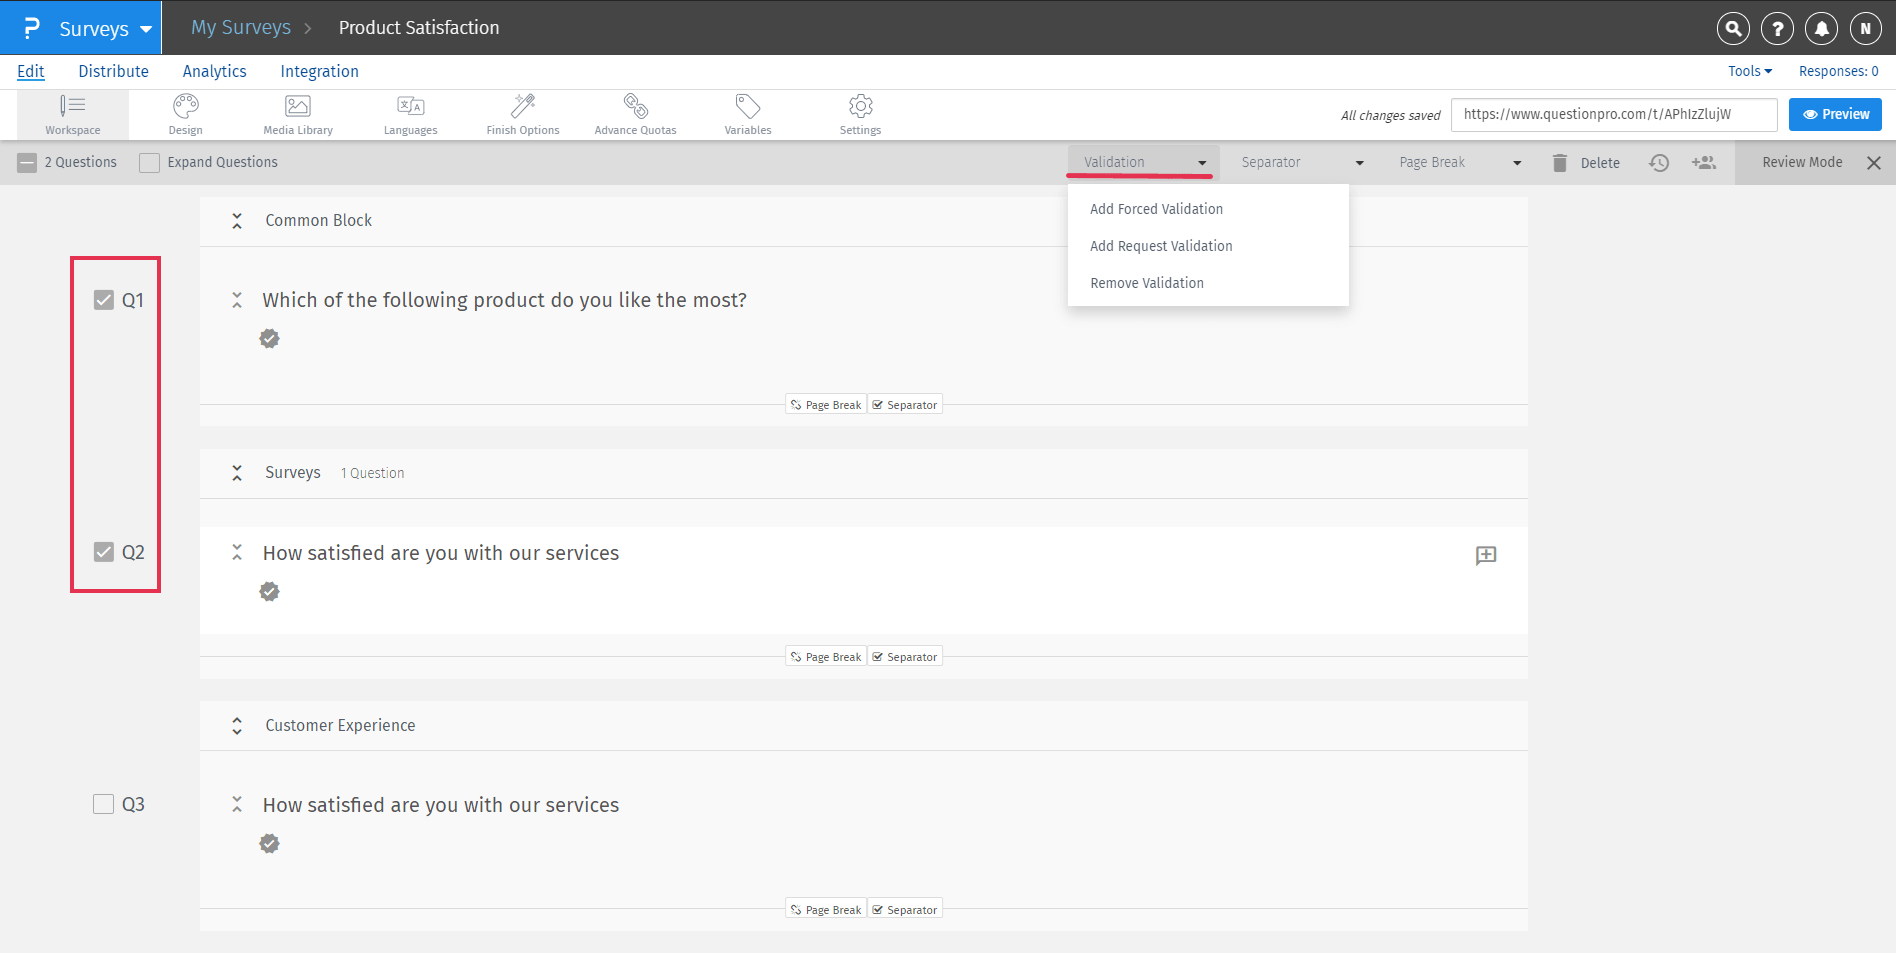Switch to the Analytics tab
This screenshot has width=1896, height=953.
[x=214, y=71]
